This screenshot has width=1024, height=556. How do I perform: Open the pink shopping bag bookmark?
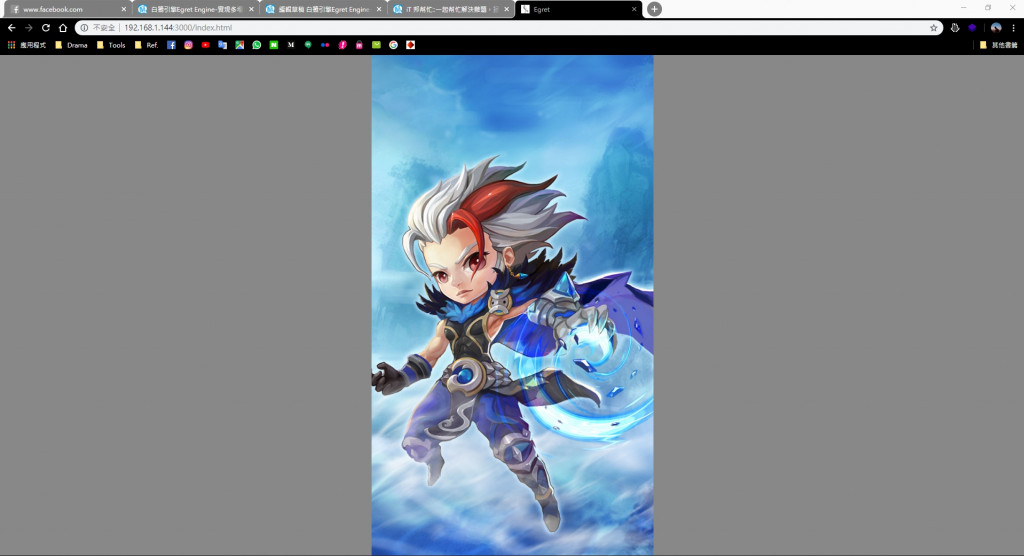click(359, 45)
